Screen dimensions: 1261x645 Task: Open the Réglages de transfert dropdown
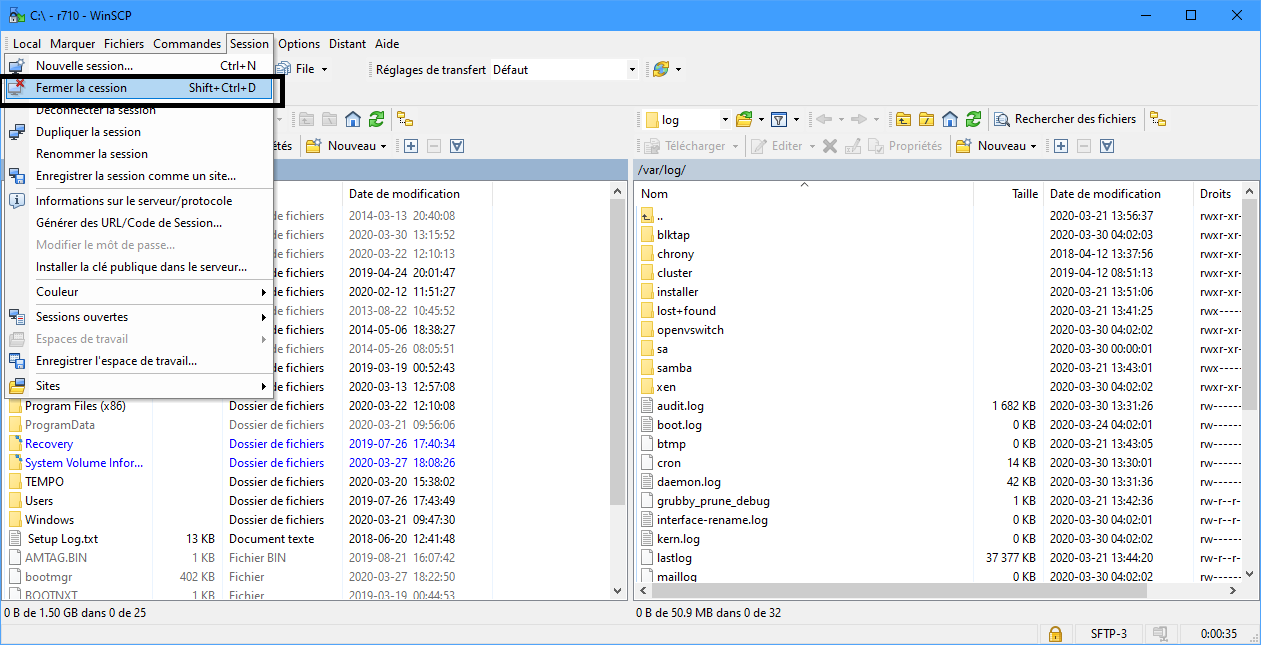[631, 70]
